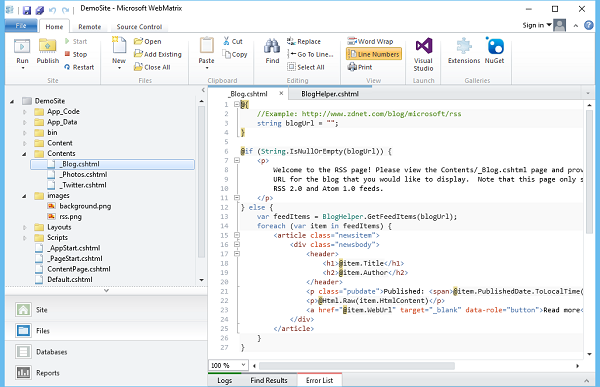Click the horizontal scrollbar under the editor
Screen dimensions: 600x387
pos(357,366)
